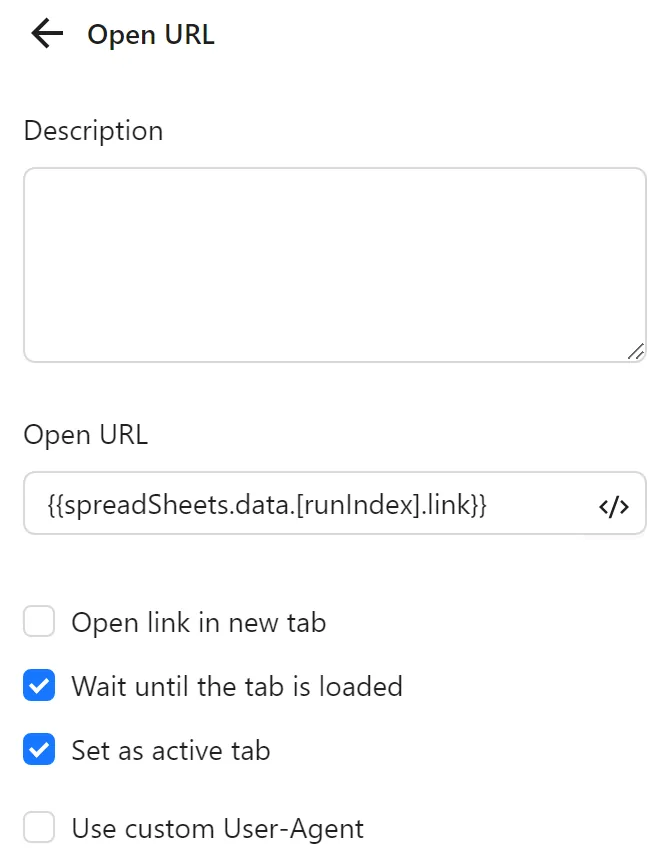651x851 pixels.
Task: Click the "Open URL" header title
Action: tap(151, 35)
